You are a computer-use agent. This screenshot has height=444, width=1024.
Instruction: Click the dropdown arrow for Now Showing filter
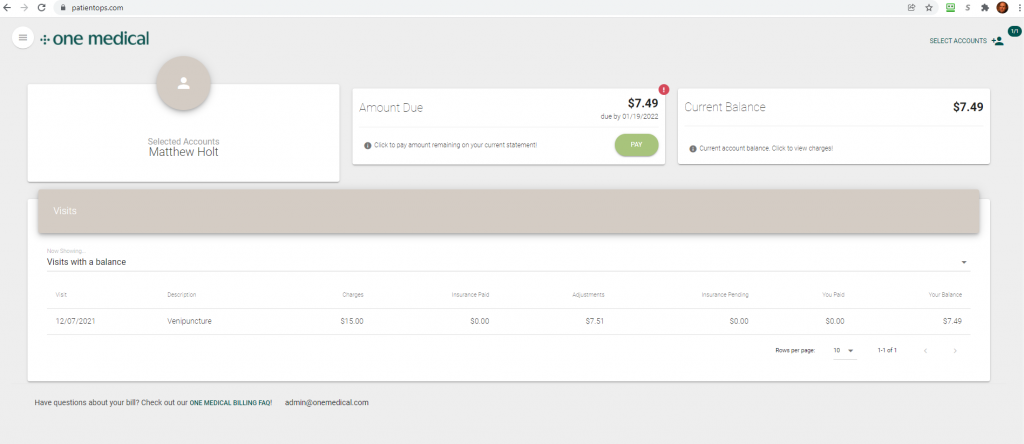tap(964, 262)
